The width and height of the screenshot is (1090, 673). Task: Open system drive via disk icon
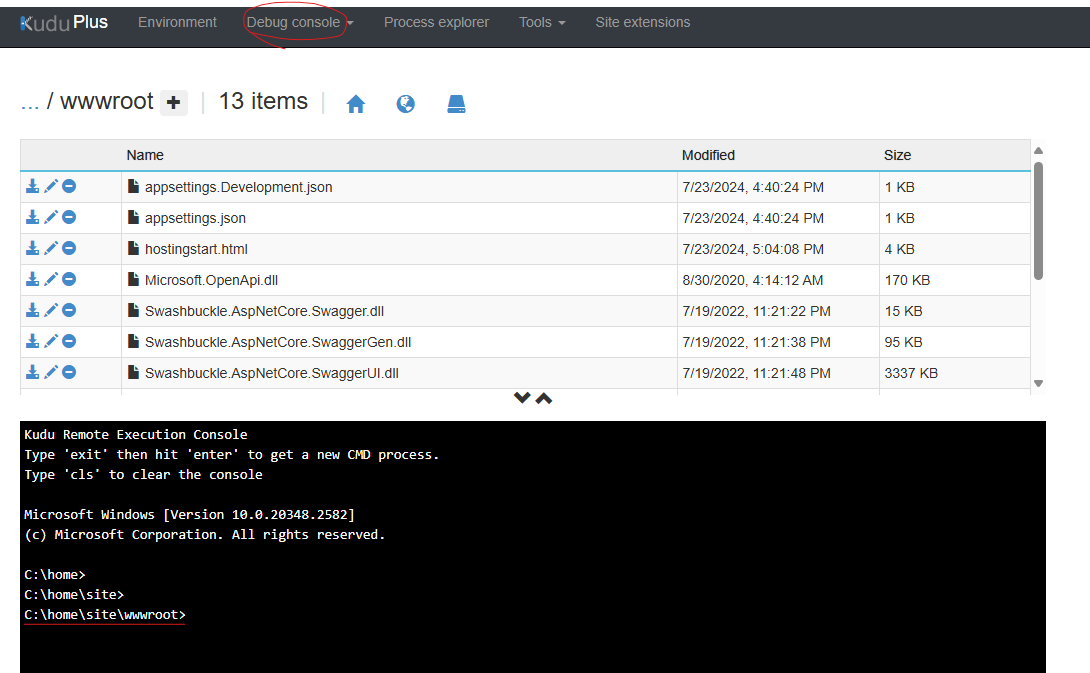click(x=456, y=104)
